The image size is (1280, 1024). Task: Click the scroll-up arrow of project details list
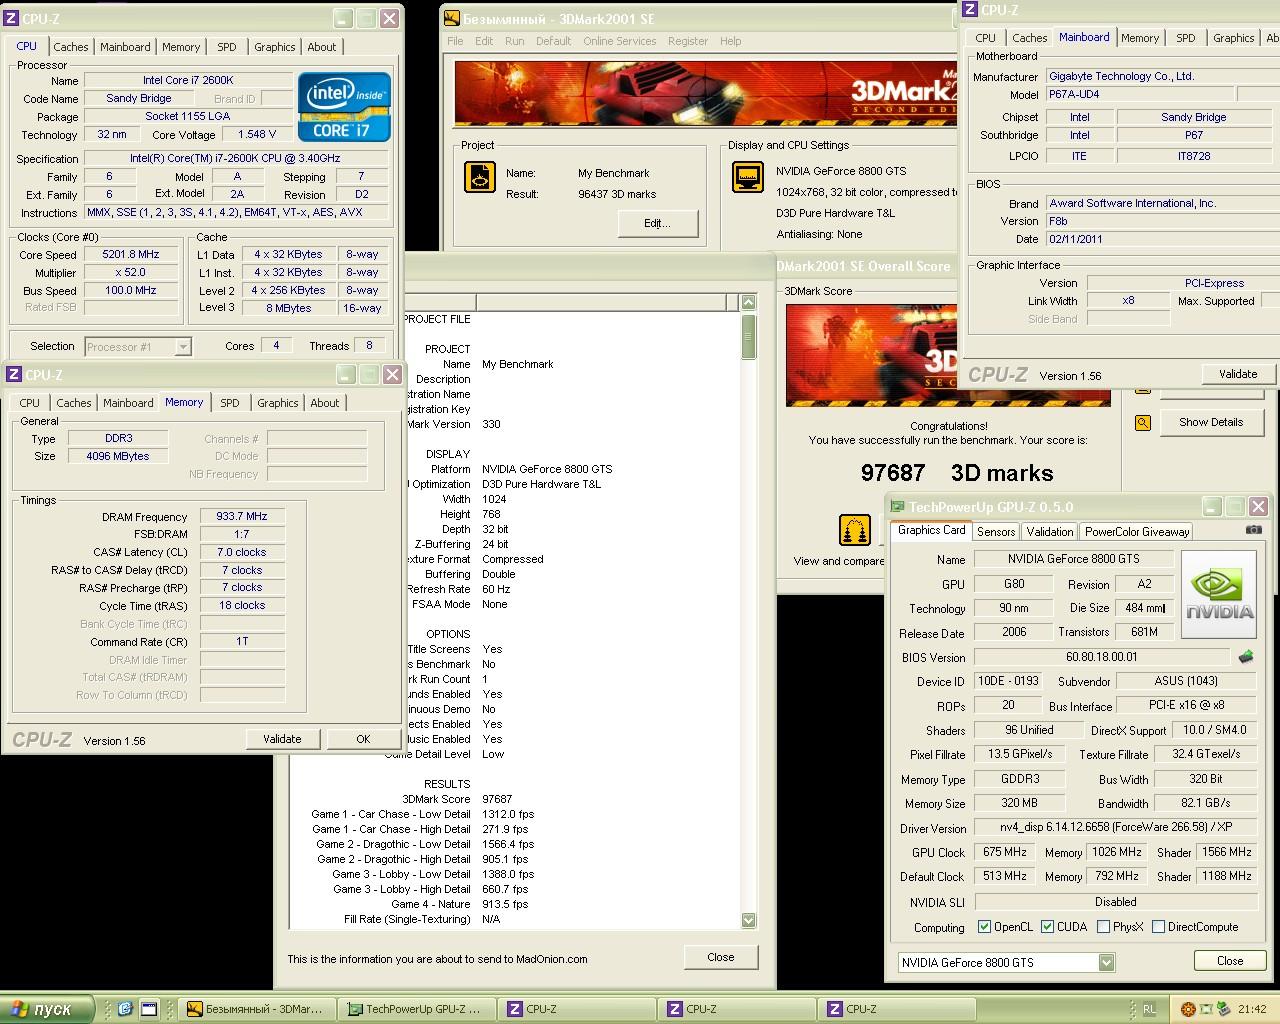click(x=749, y=303)
